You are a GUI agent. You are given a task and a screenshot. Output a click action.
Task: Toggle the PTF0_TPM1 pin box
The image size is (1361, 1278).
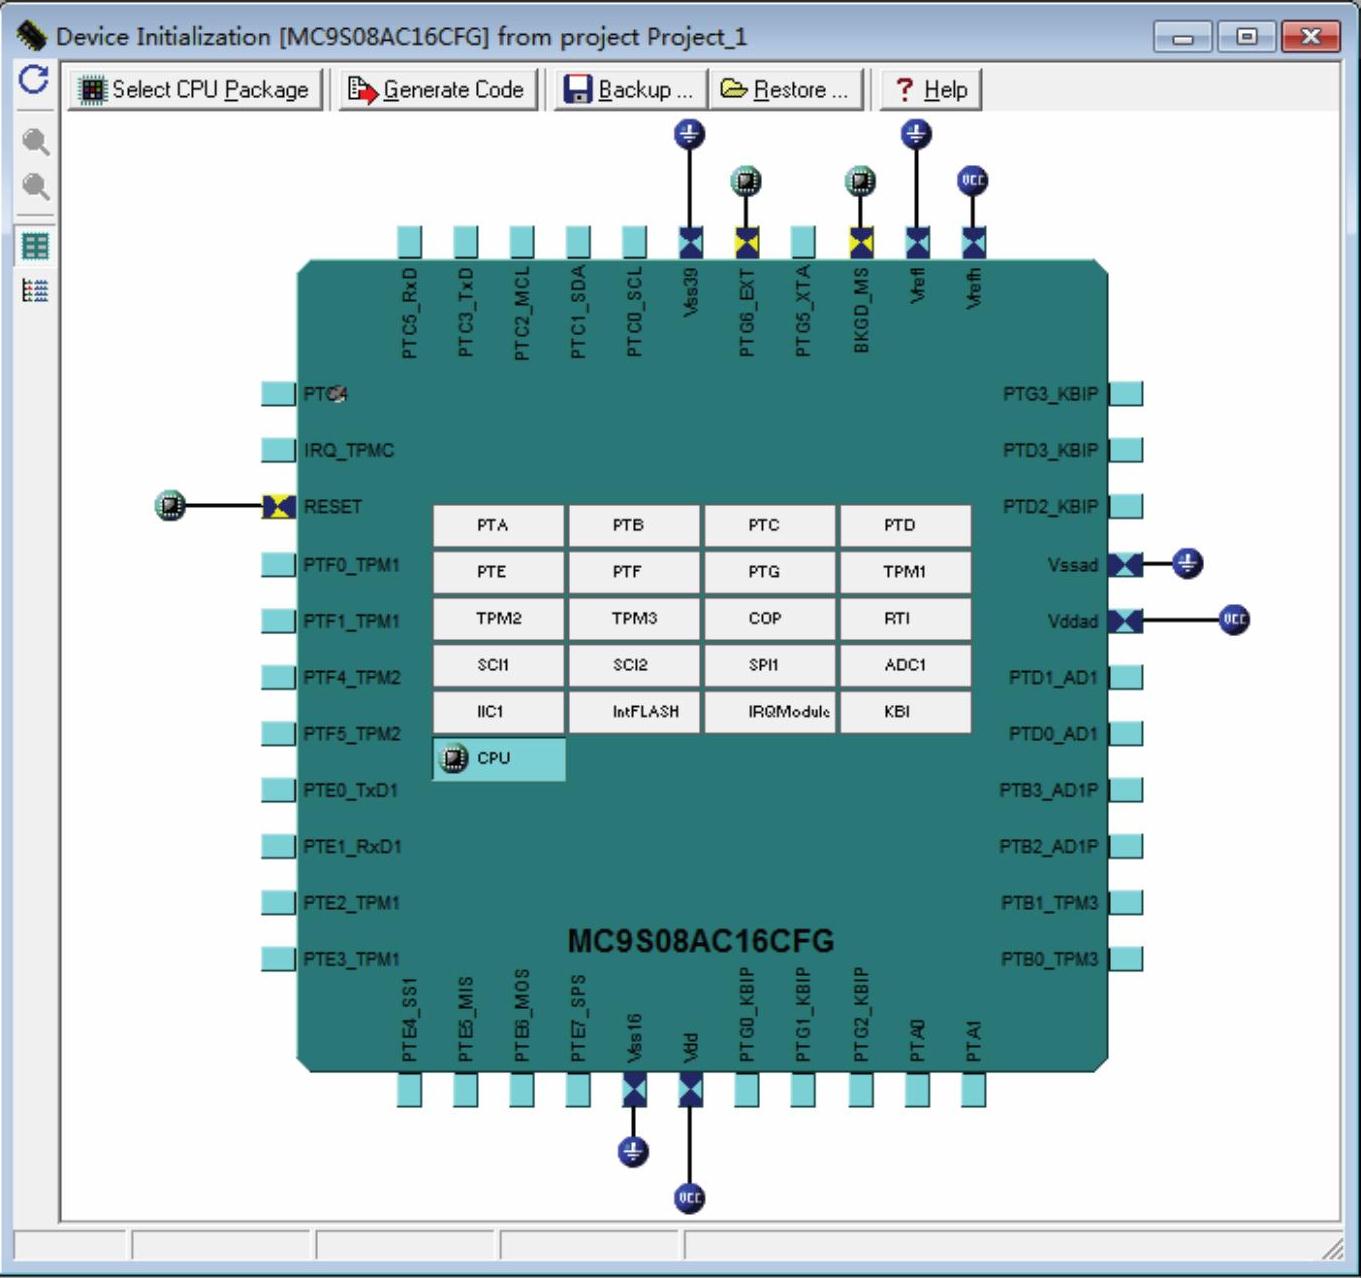click(x=278, y=565)
